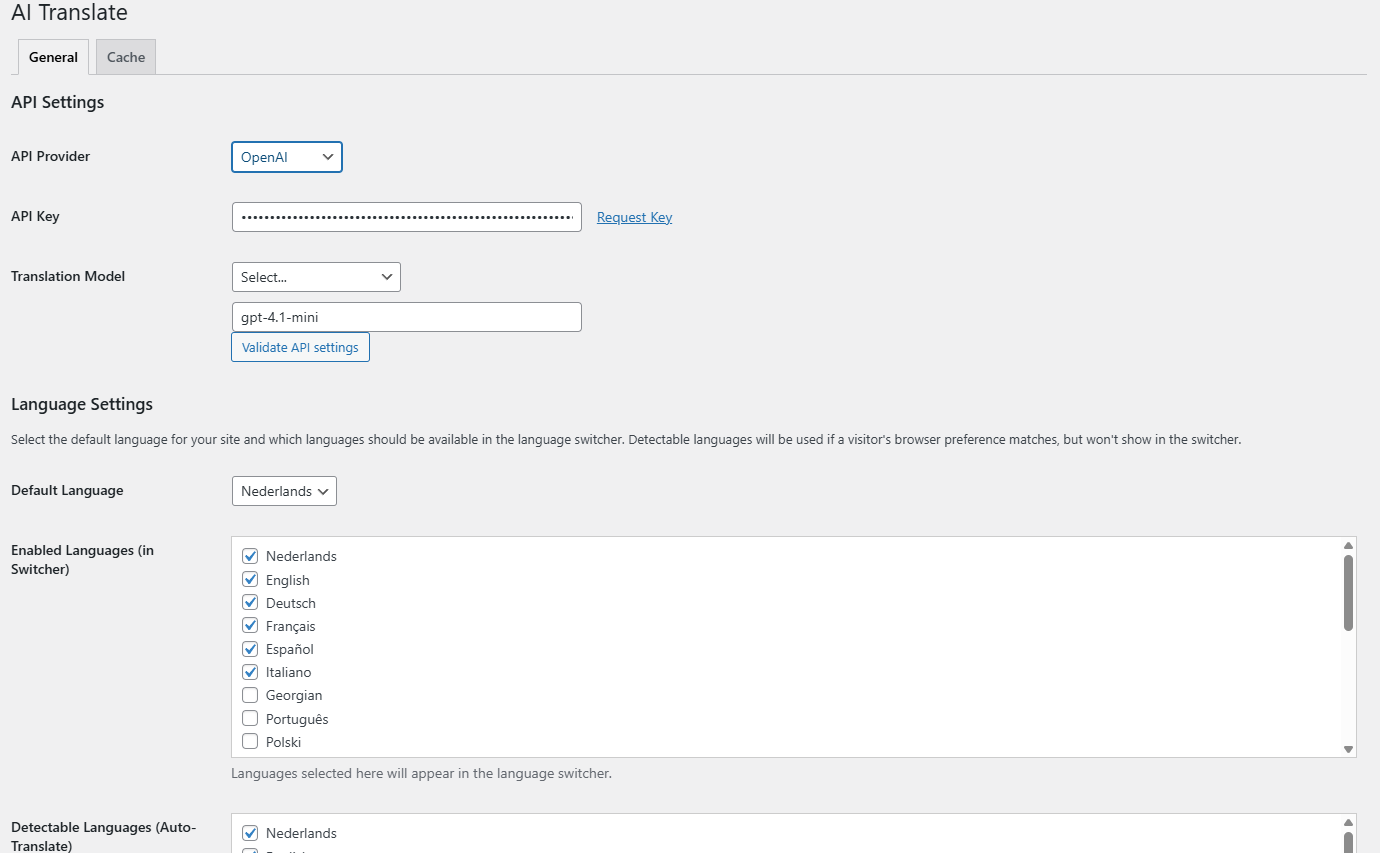Uncheck Nederlands in Enabled Languages list
This screenshot has width=1380, height=853.
tap(250, 556)
